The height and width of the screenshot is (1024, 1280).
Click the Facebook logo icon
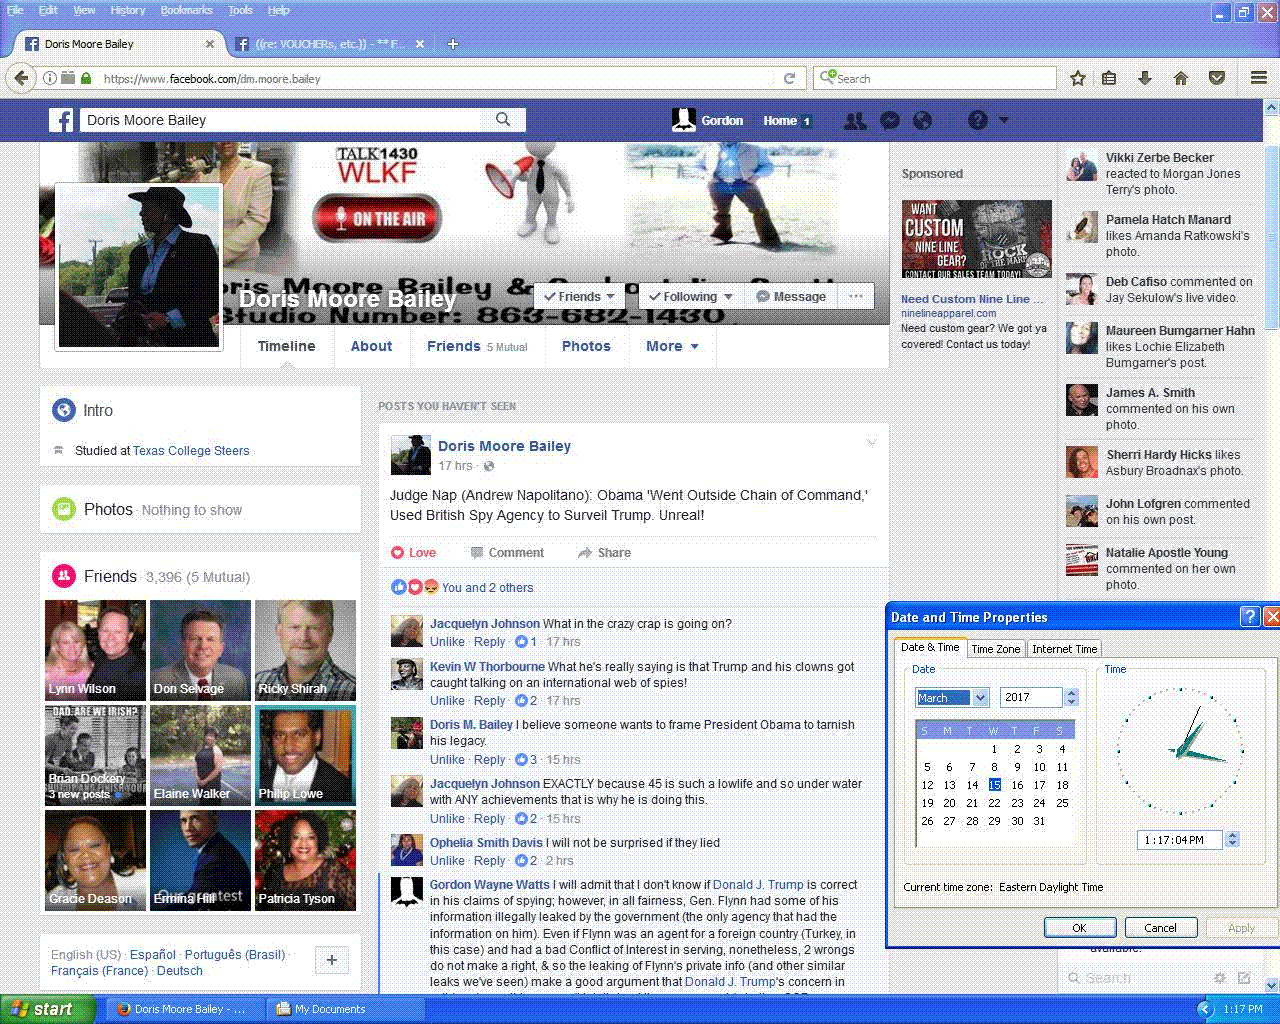click(x=62, y=121)
